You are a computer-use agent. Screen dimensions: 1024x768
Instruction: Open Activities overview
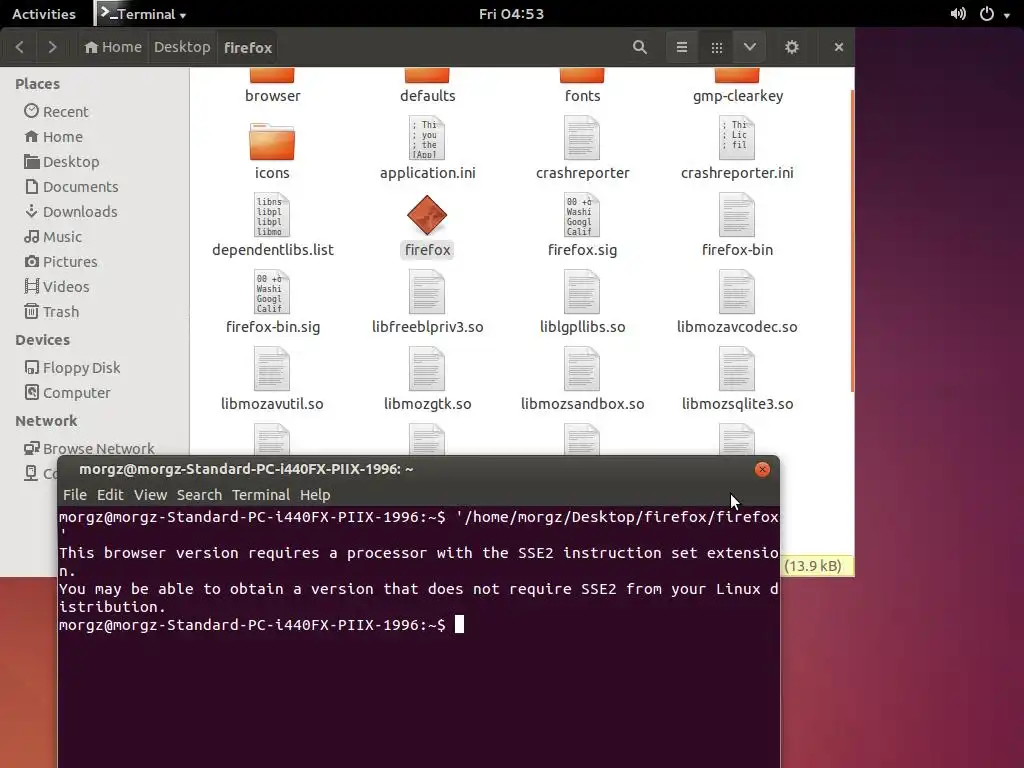(44, 14)
